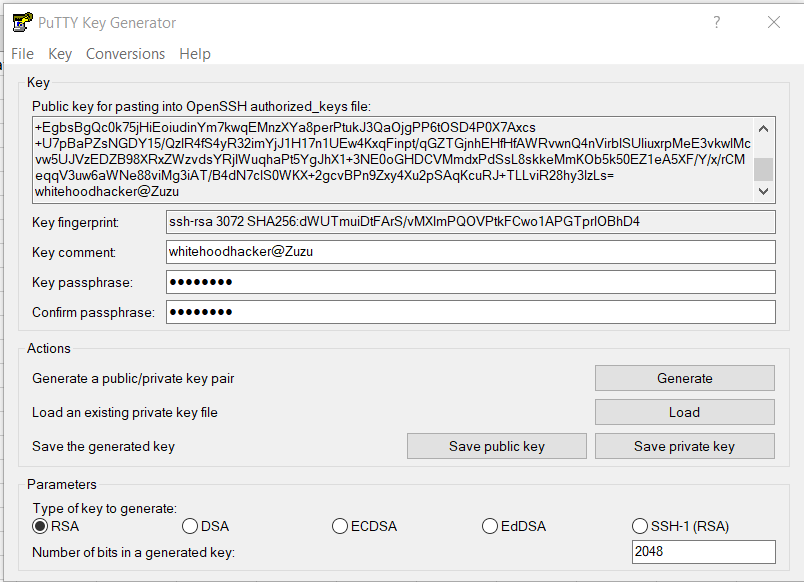
Task: Click the Key comment field
Action: click(471, 252)
